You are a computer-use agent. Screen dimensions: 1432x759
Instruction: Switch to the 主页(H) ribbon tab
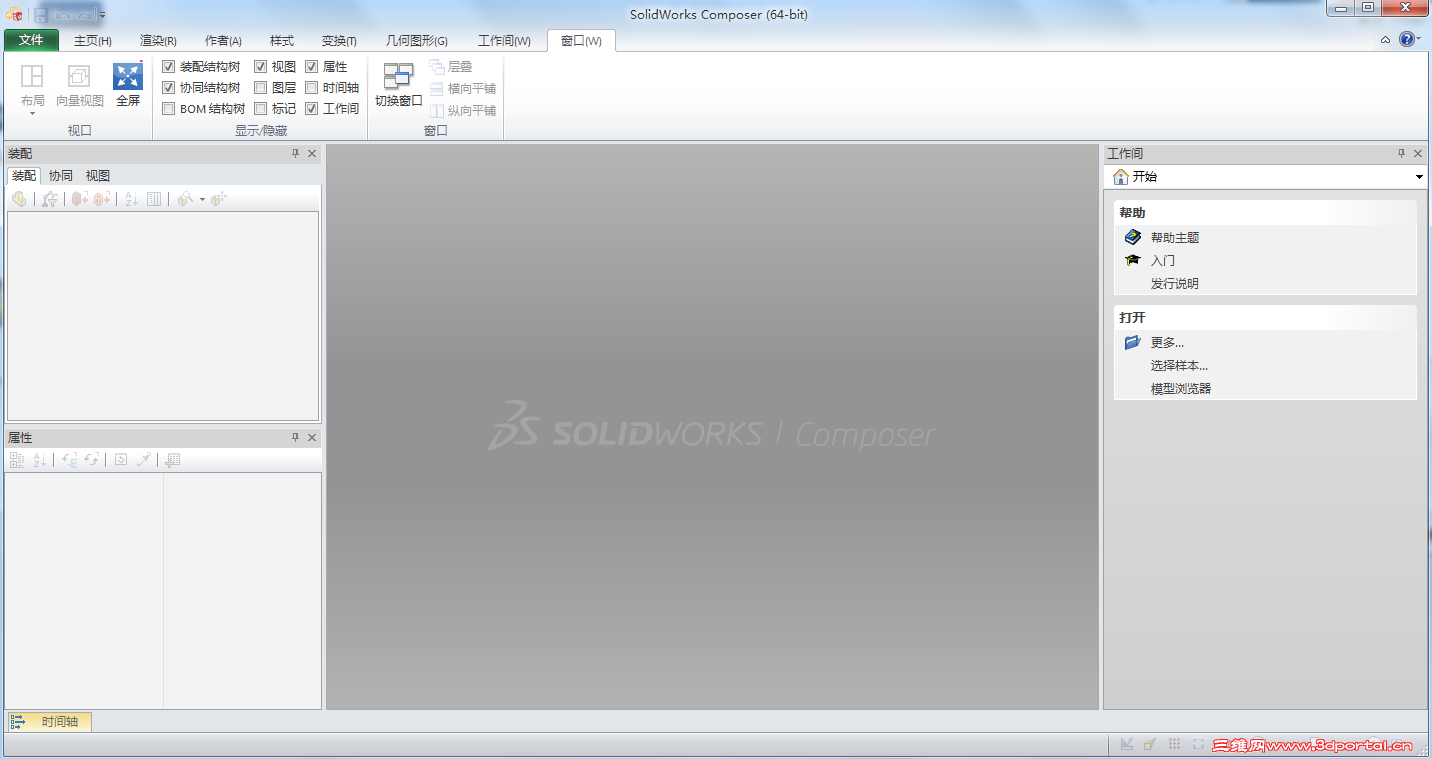click(93, 41)
